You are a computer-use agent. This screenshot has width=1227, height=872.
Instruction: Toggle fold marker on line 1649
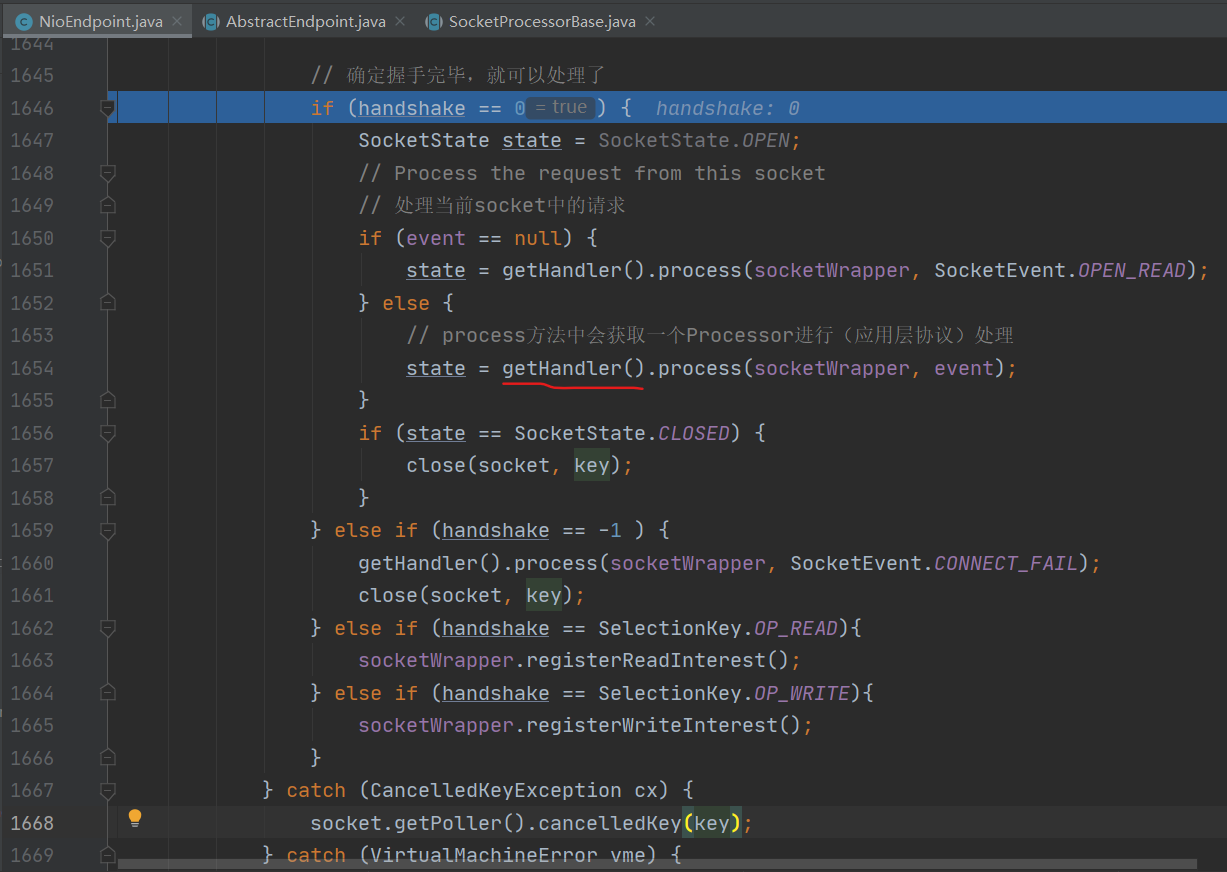point(108,205)
